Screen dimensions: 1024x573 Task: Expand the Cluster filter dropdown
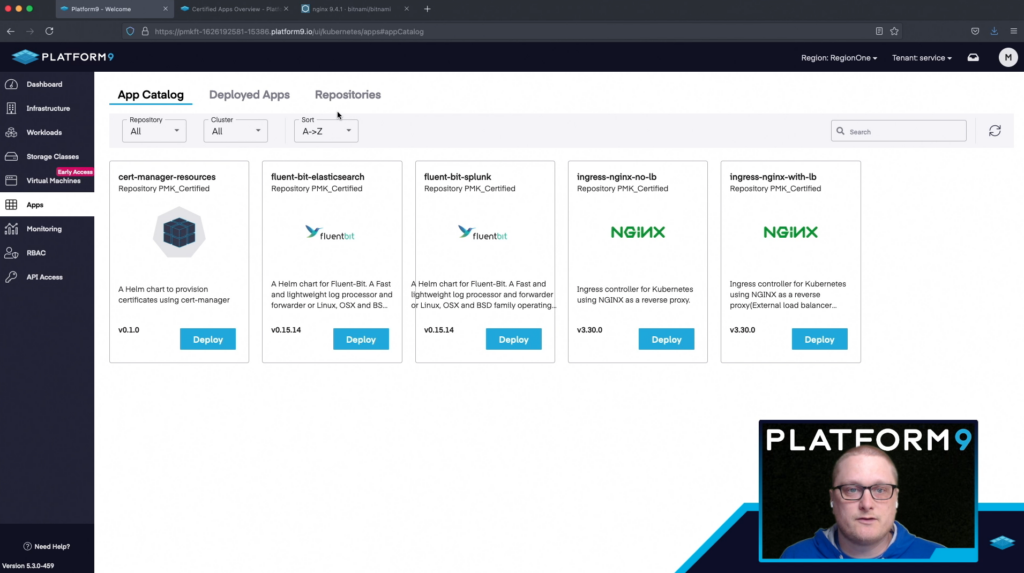click(x=235, y=131)
